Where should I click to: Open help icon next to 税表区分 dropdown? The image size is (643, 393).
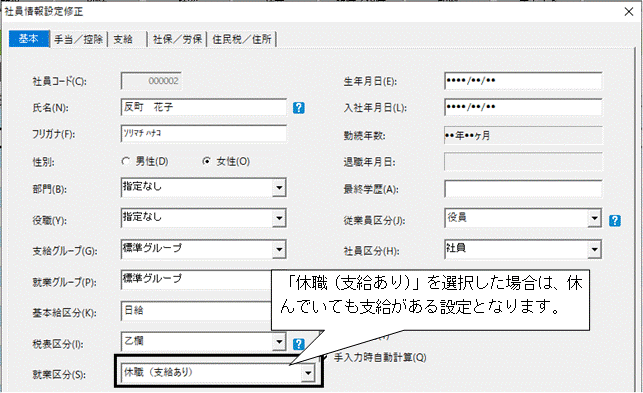click(299, 344)
